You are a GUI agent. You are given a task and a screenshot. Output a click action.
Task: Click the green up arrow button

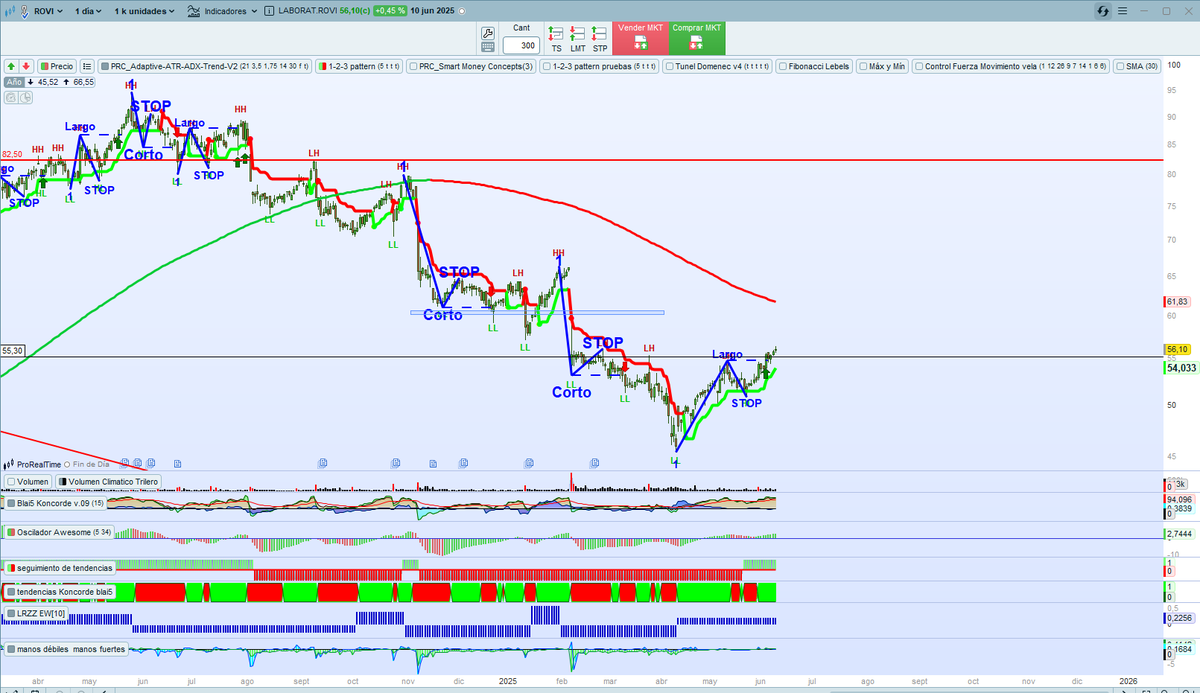[11, 67]
